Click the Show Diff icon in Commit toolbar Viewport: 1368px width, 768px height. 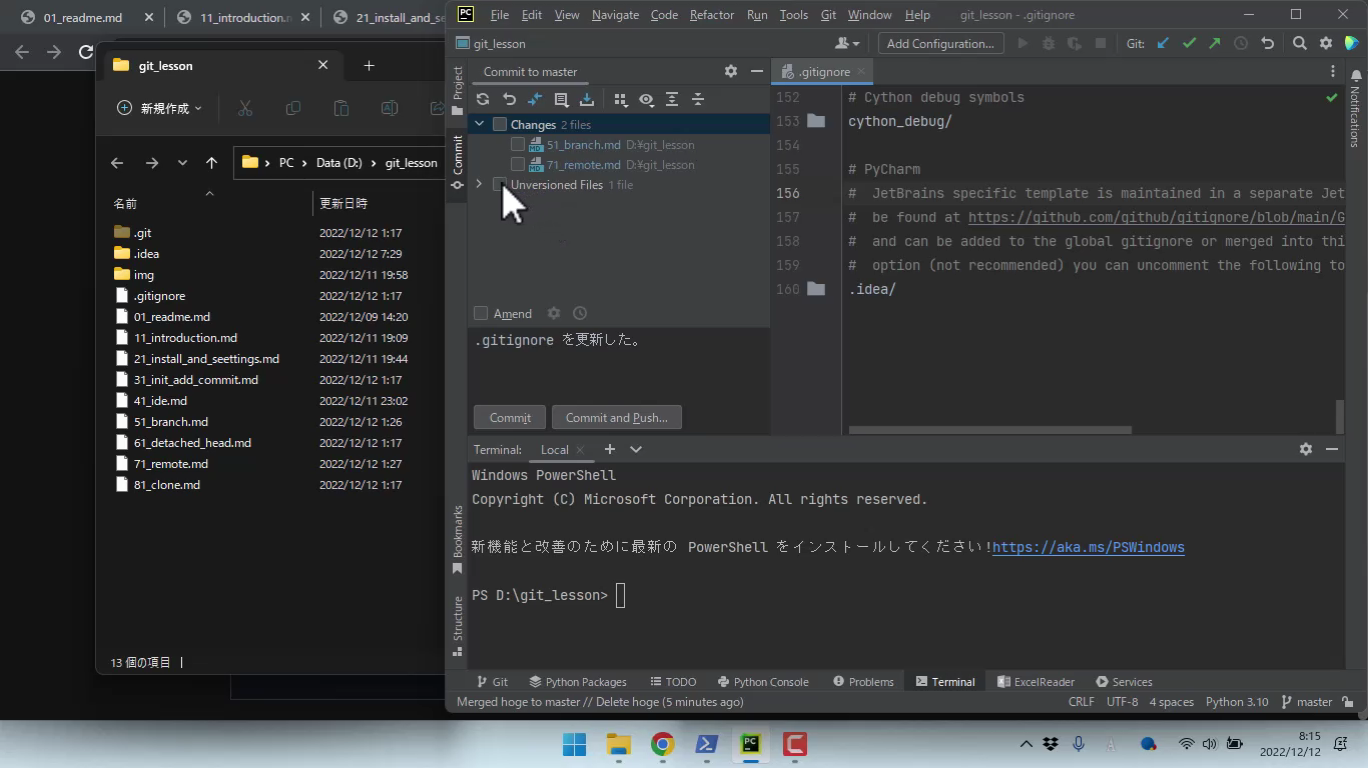(535, 99)
